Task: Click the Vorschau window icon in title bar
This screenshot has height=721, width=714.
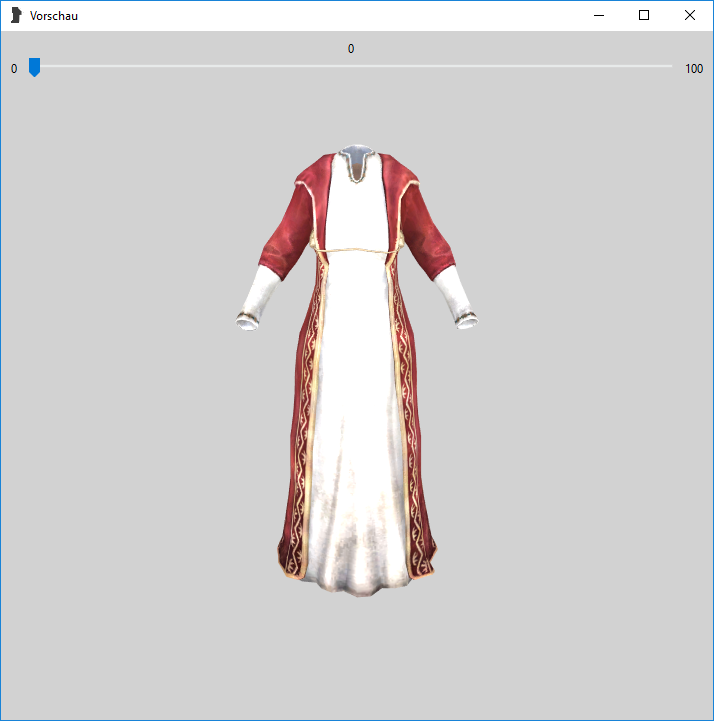Action: pyautogui.click(x=16, y=15)
